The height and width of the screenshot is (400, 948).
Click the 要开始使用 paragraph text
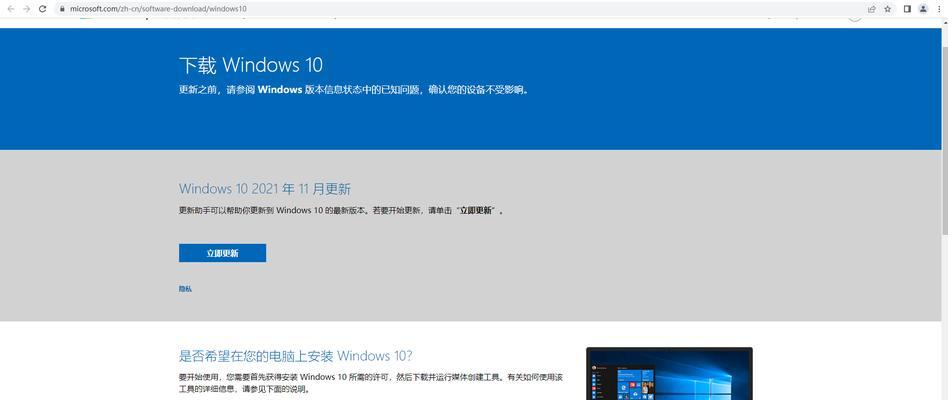(371, 383)
